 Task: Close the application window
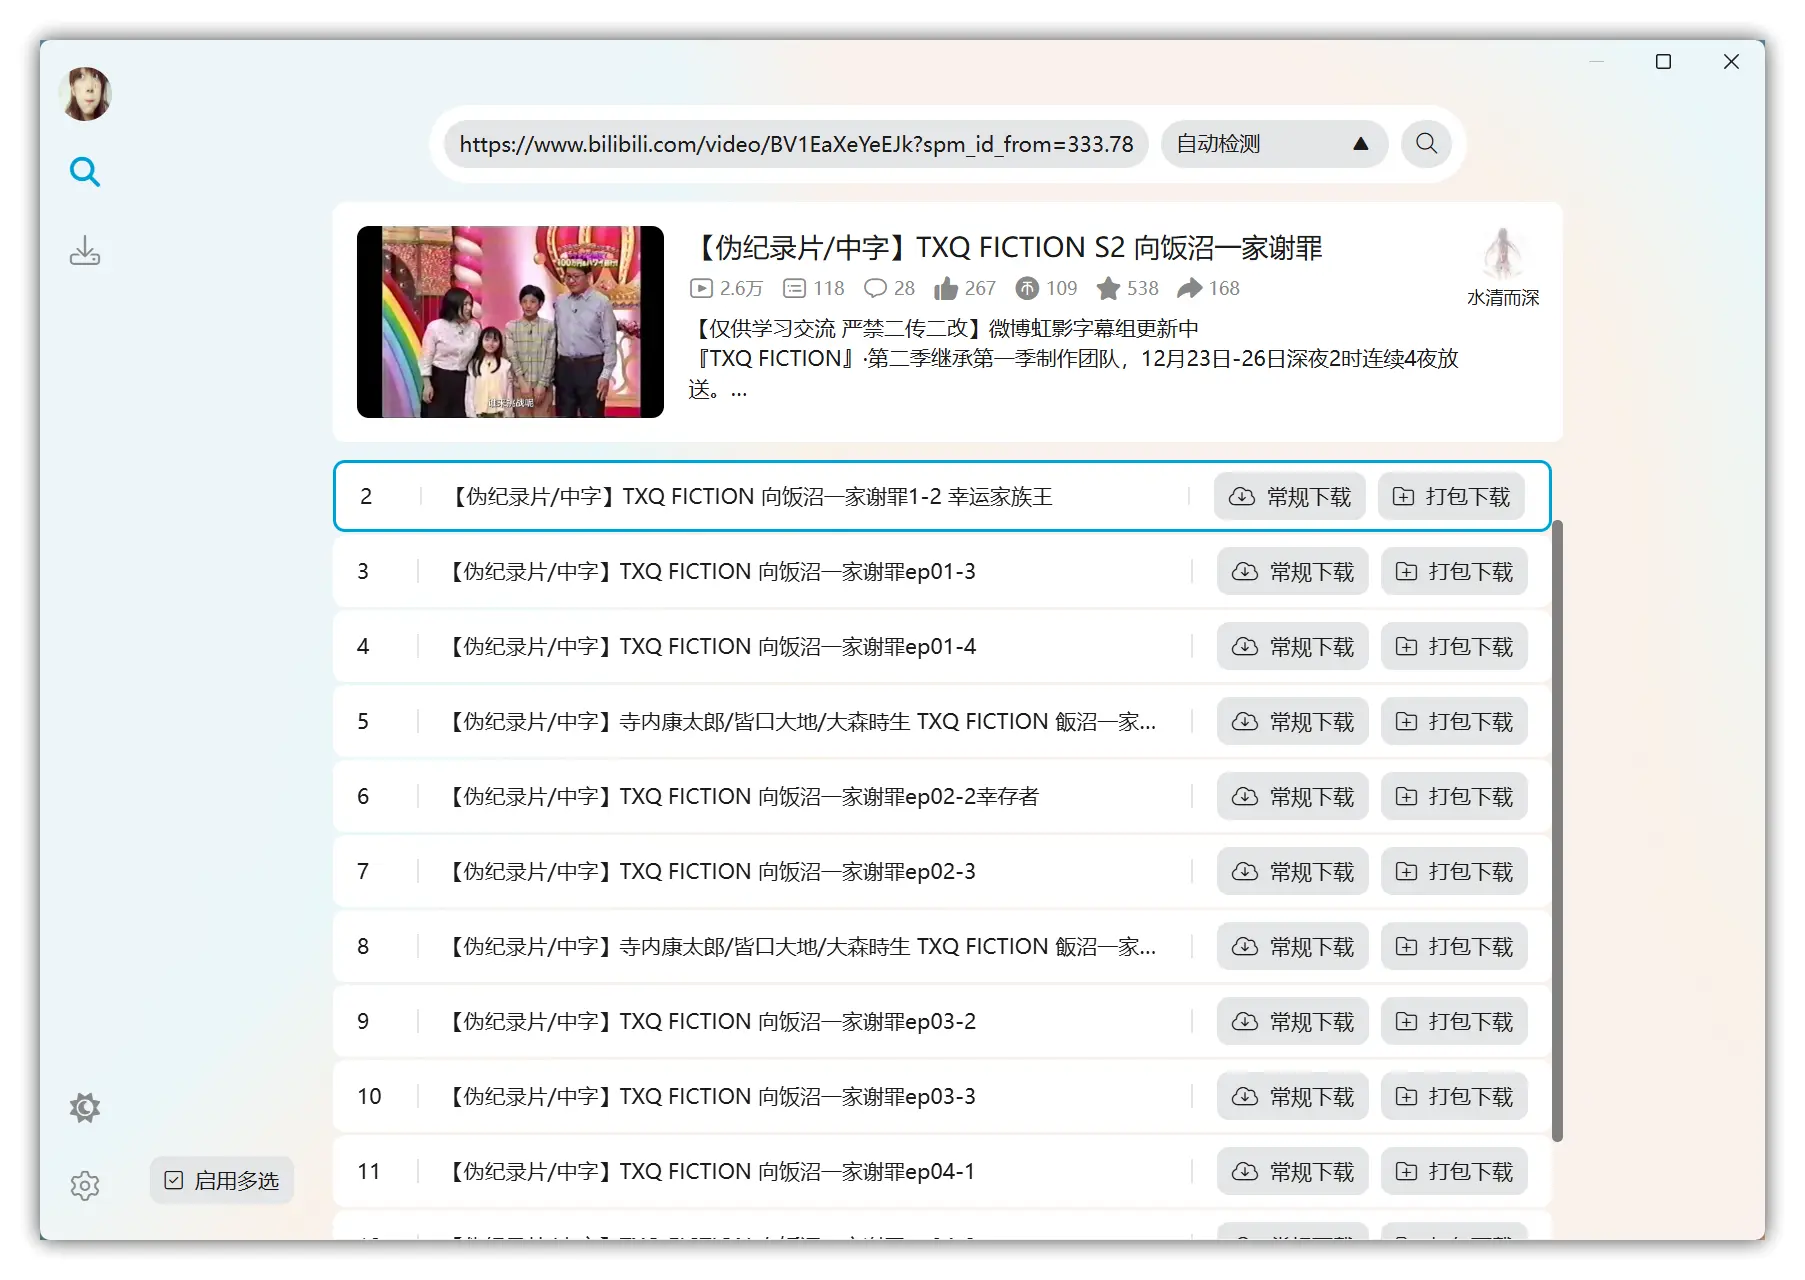coord(1732,62)
